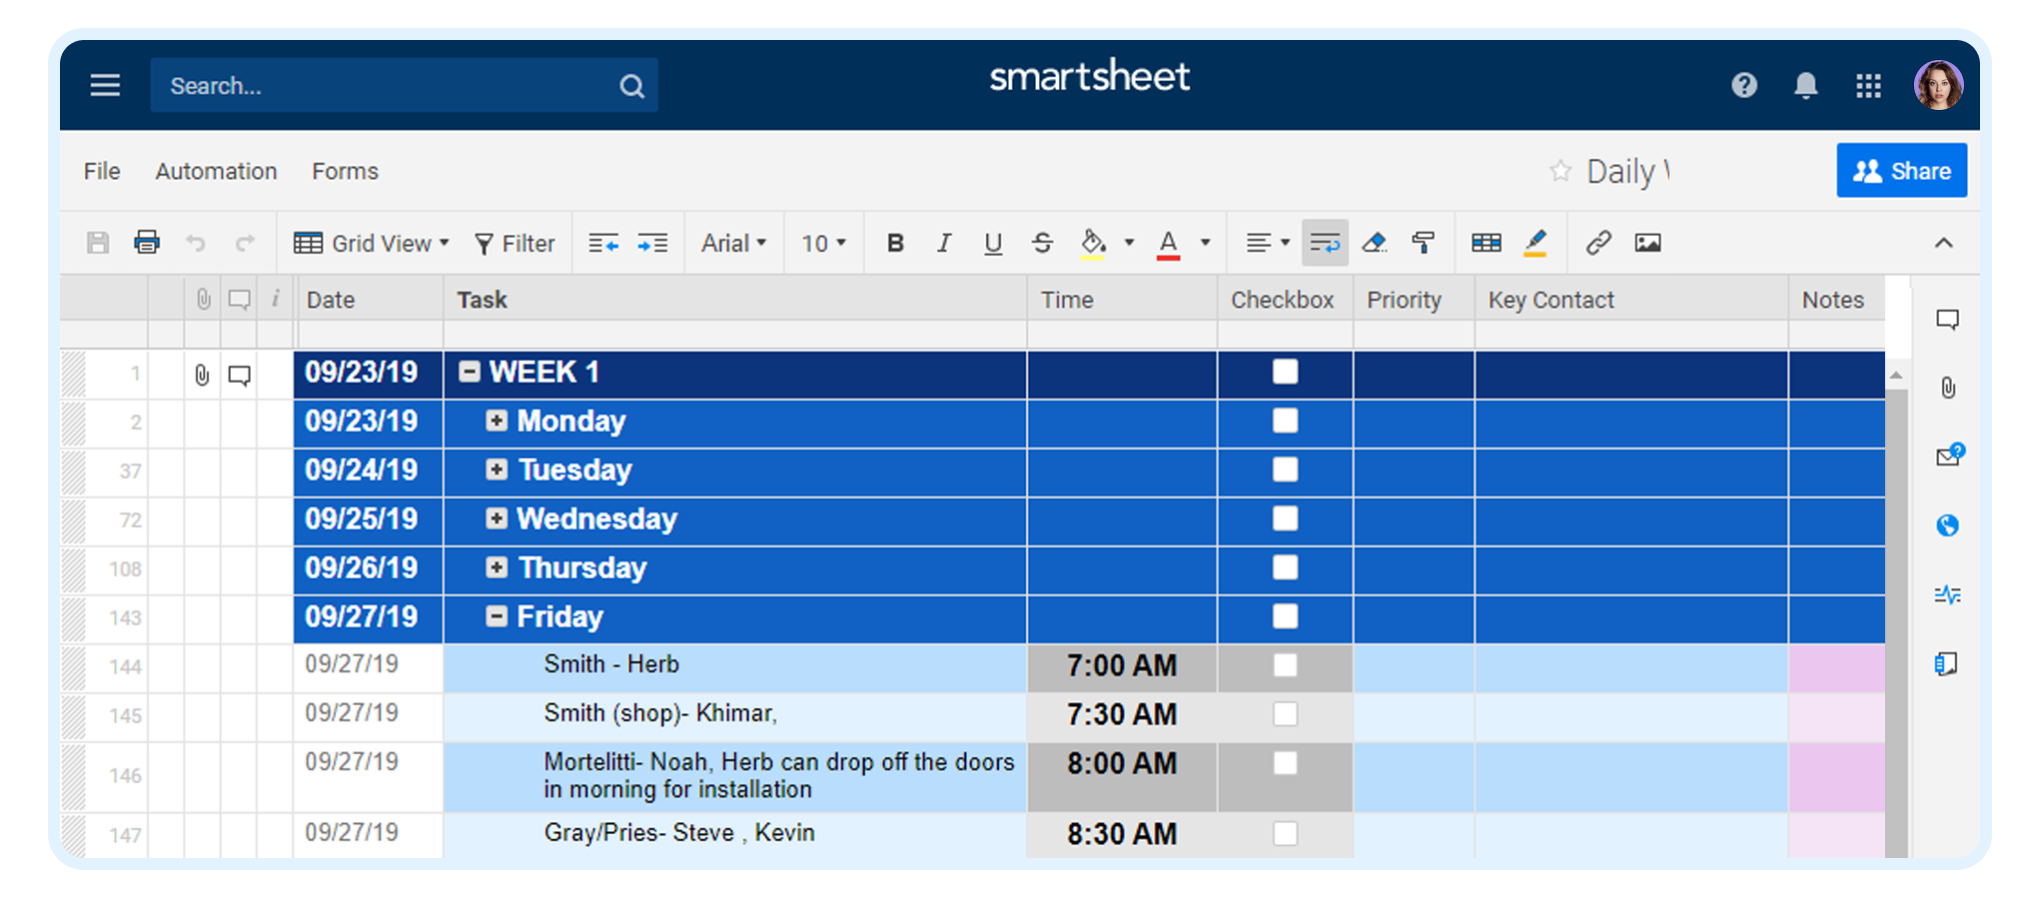Click the indent icon
This screenshot has width=2040, height=900.
coord(652,243)
